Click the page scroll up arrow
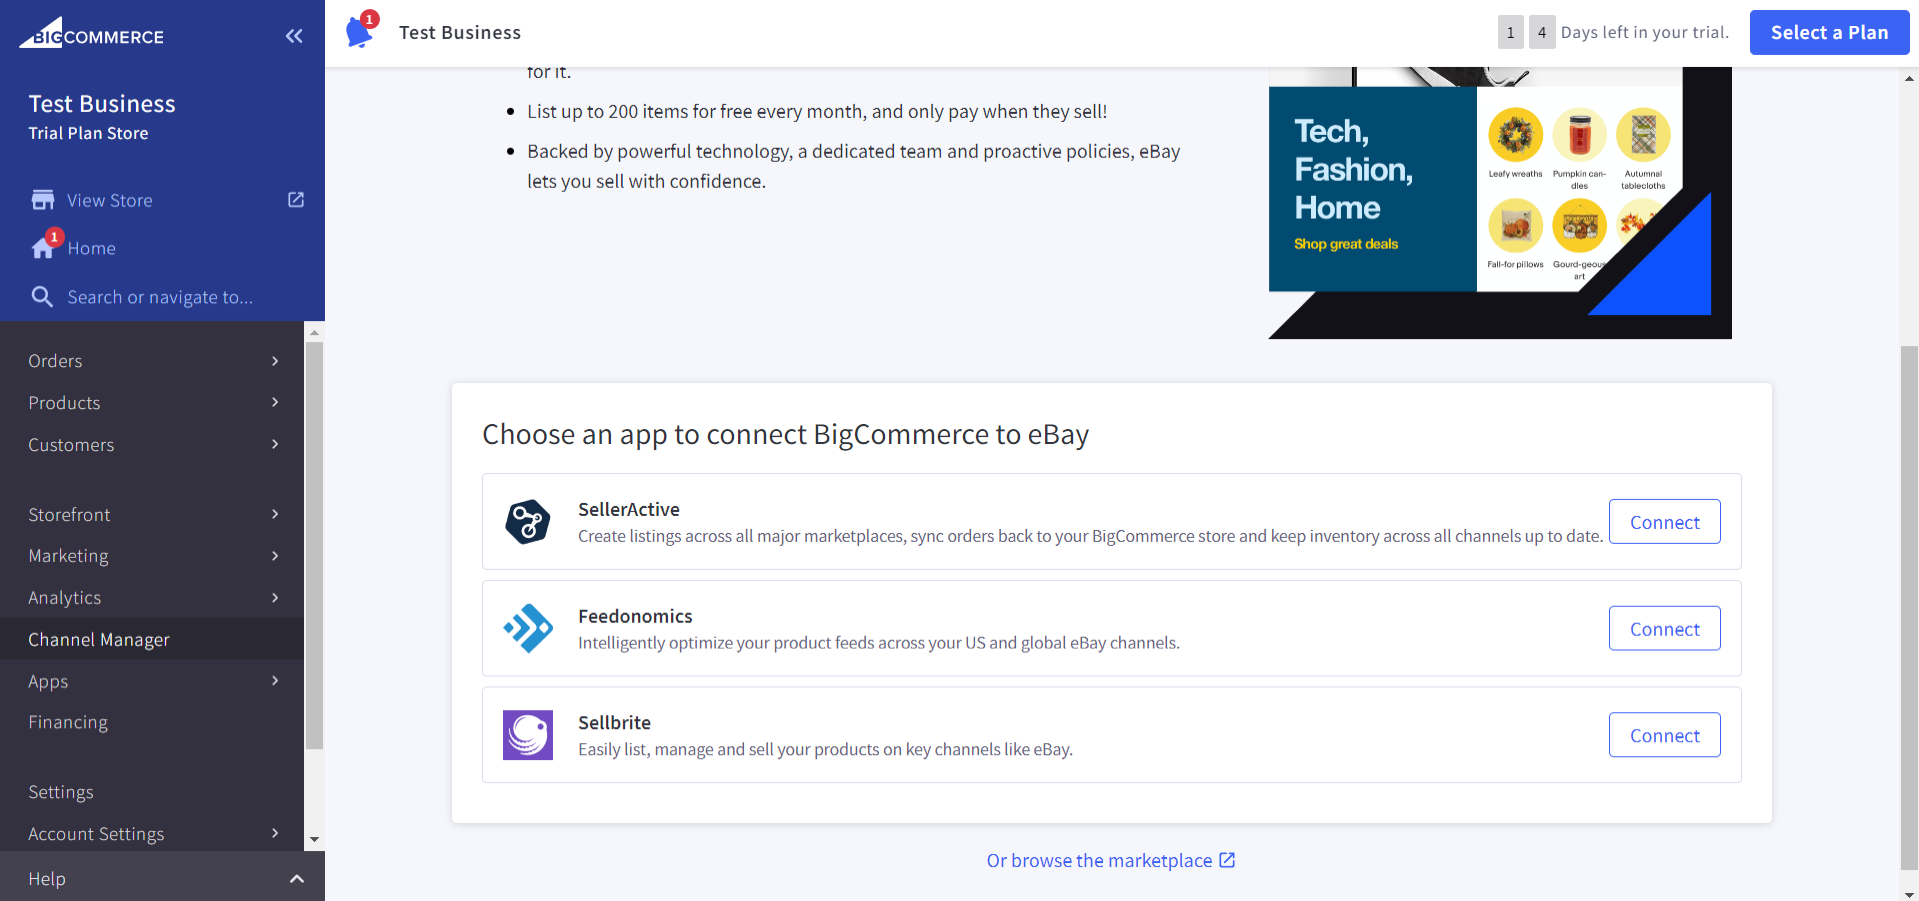This screenshot has width=1919, height=901. (x=1909, y=77)
